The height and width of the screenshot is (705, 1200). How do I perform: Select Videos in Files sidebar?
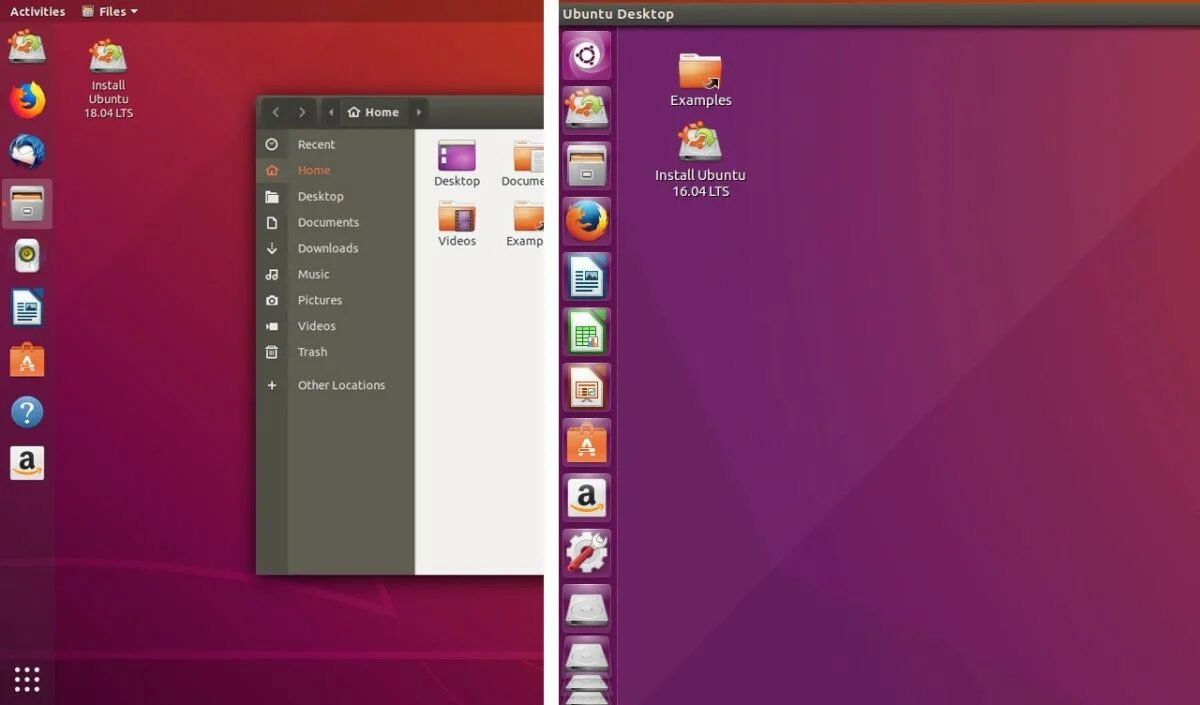[335, 326]
